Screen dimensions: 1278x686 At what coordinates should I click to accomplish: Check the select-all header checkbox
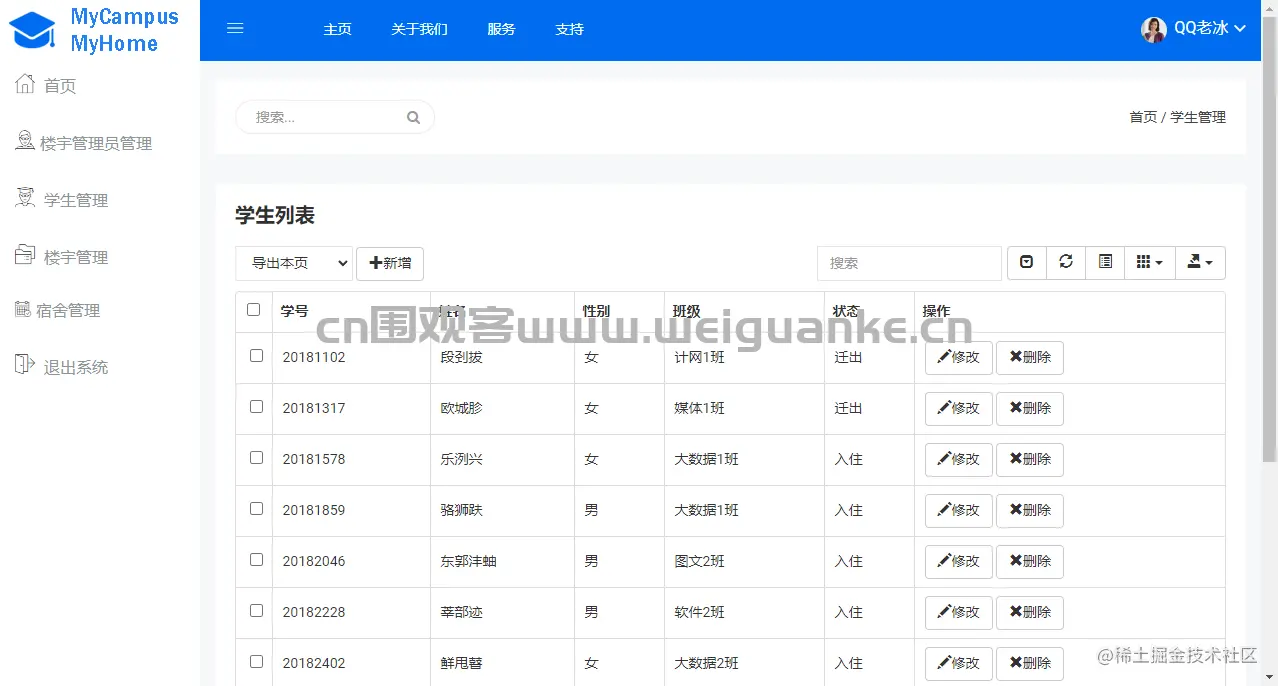tap(253, 310)
